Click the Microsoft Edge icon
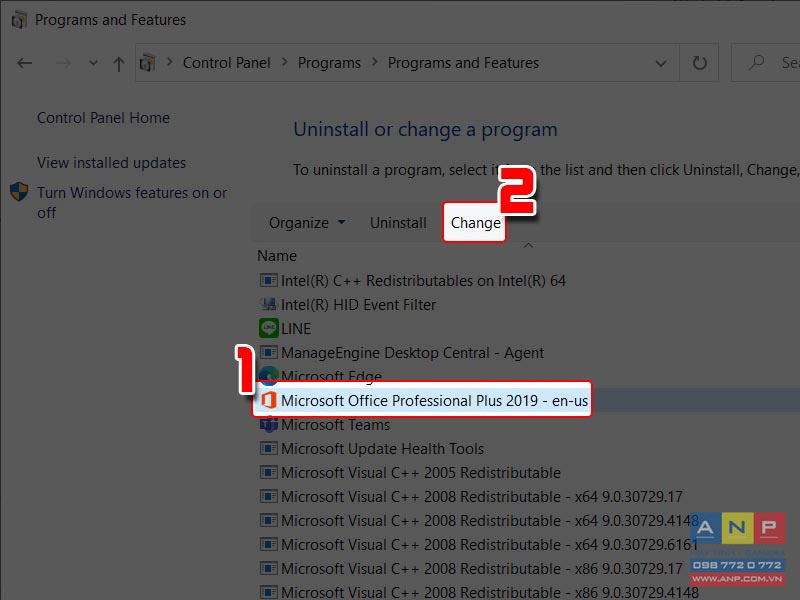Viewport: 800px width, 600px height. pyautogui.click(x=269, y=375)
